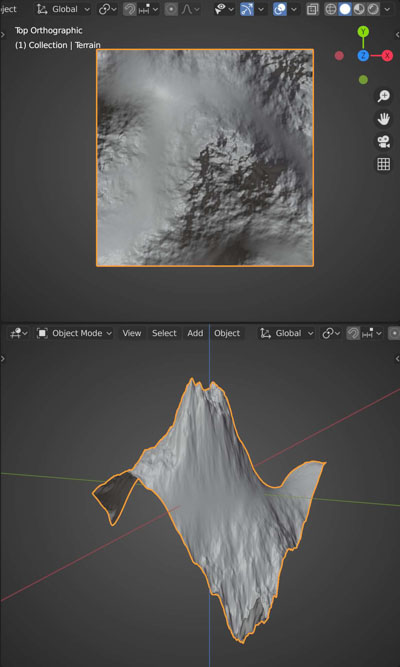Image resolution: width=400 pixels, height=667 pixels.
Task: Switch perspective/orthographic with the grid icon
Action: click(x=383, y=164)
